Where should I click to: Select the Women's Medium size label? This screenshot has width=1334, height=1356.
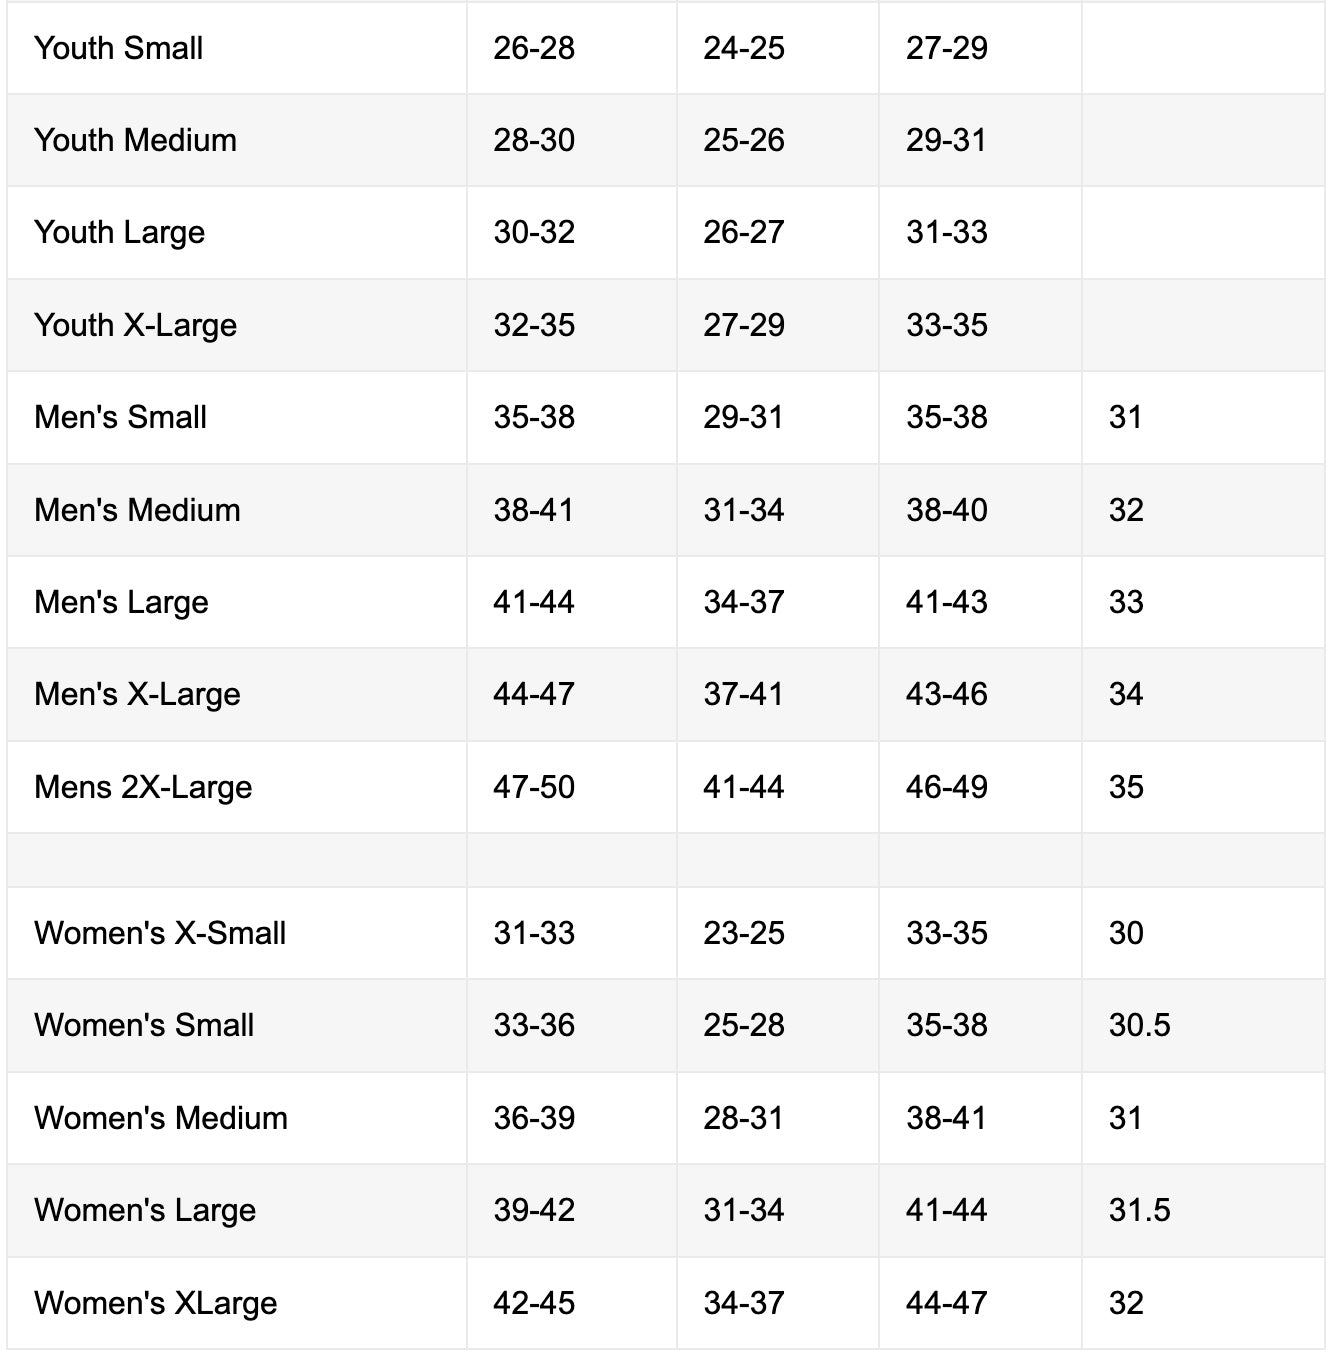point(161,1118)
